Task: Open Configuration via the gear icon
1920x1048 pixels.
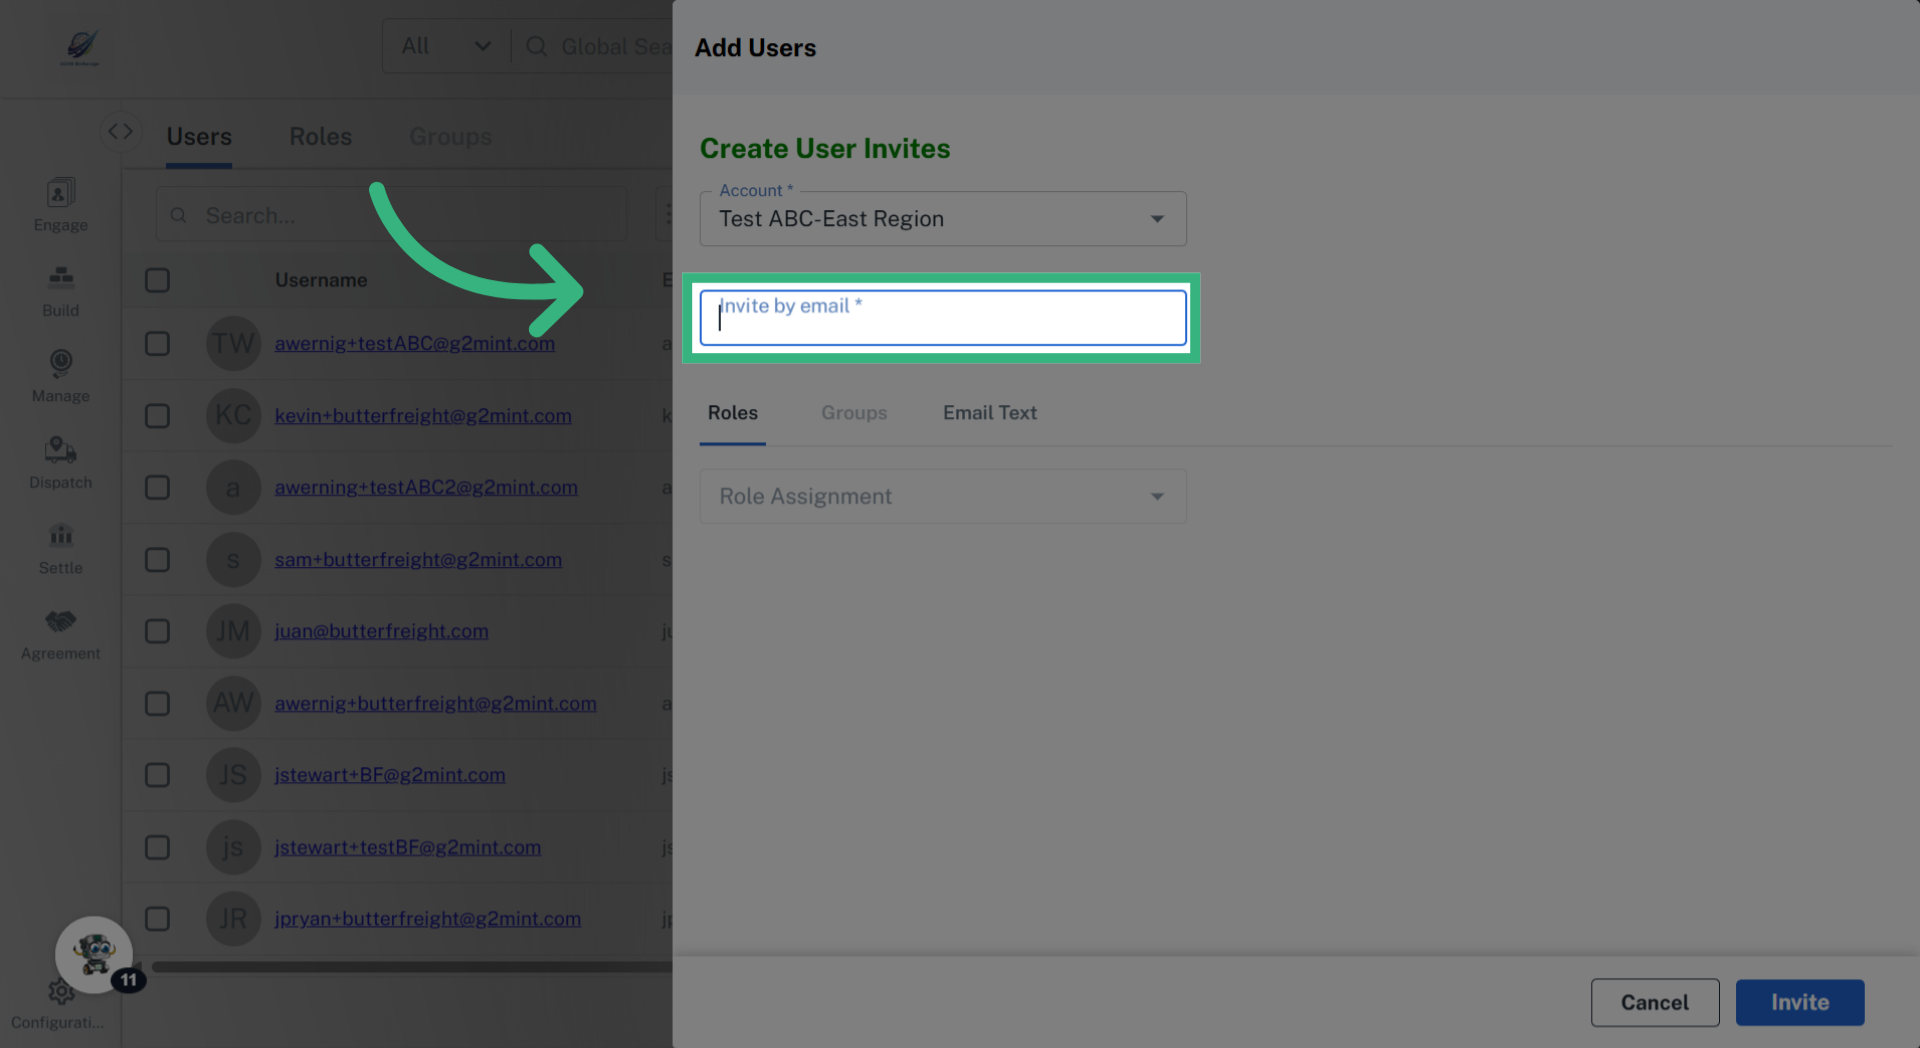Action: click(x=60, y=992)
